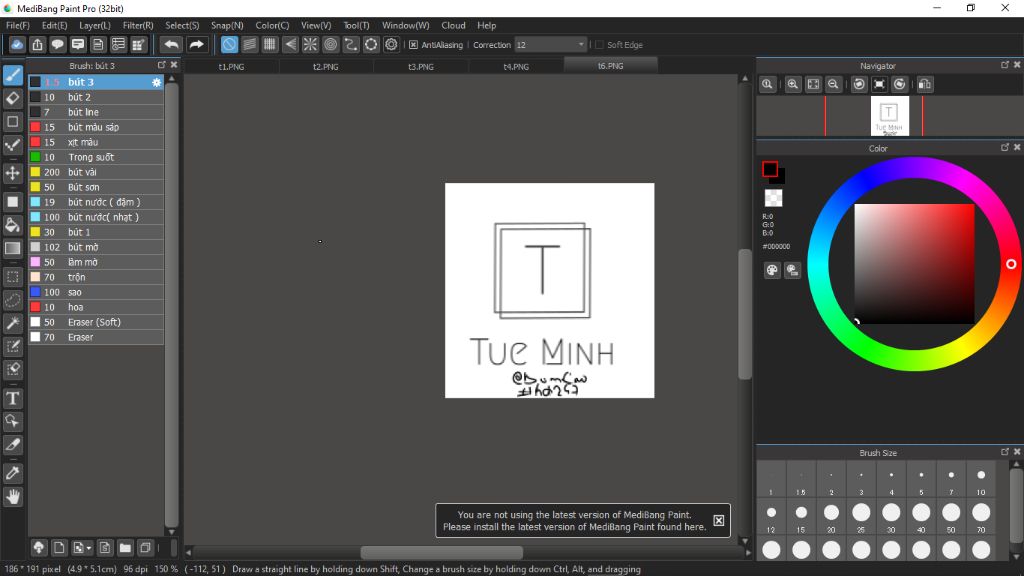Image resolution: width=1024 pixels, height=576 pixels.
Task: Select the "bút nước ( đậm )" brush
Action: tap(95, 202)
